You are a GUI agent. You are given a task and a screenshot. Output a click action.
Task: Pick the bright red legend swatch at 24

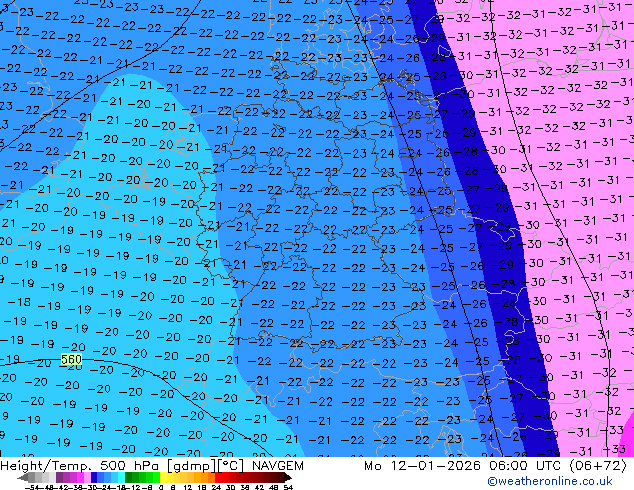218,477
